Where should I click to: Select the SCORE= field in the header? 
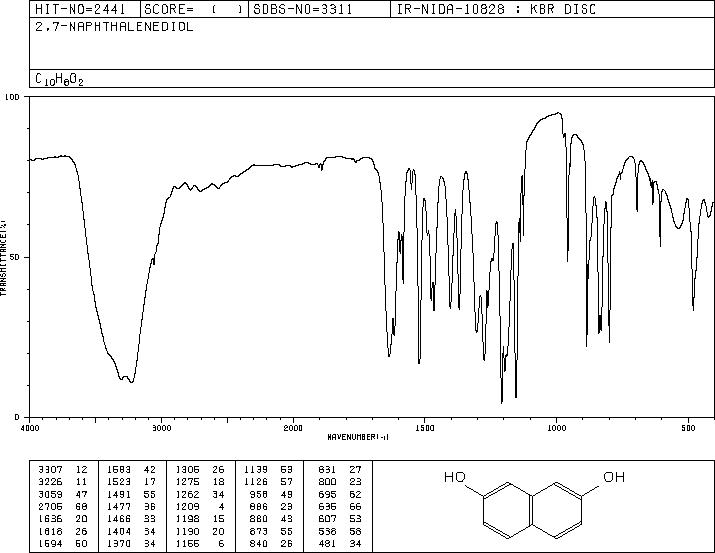coord(194,9)
